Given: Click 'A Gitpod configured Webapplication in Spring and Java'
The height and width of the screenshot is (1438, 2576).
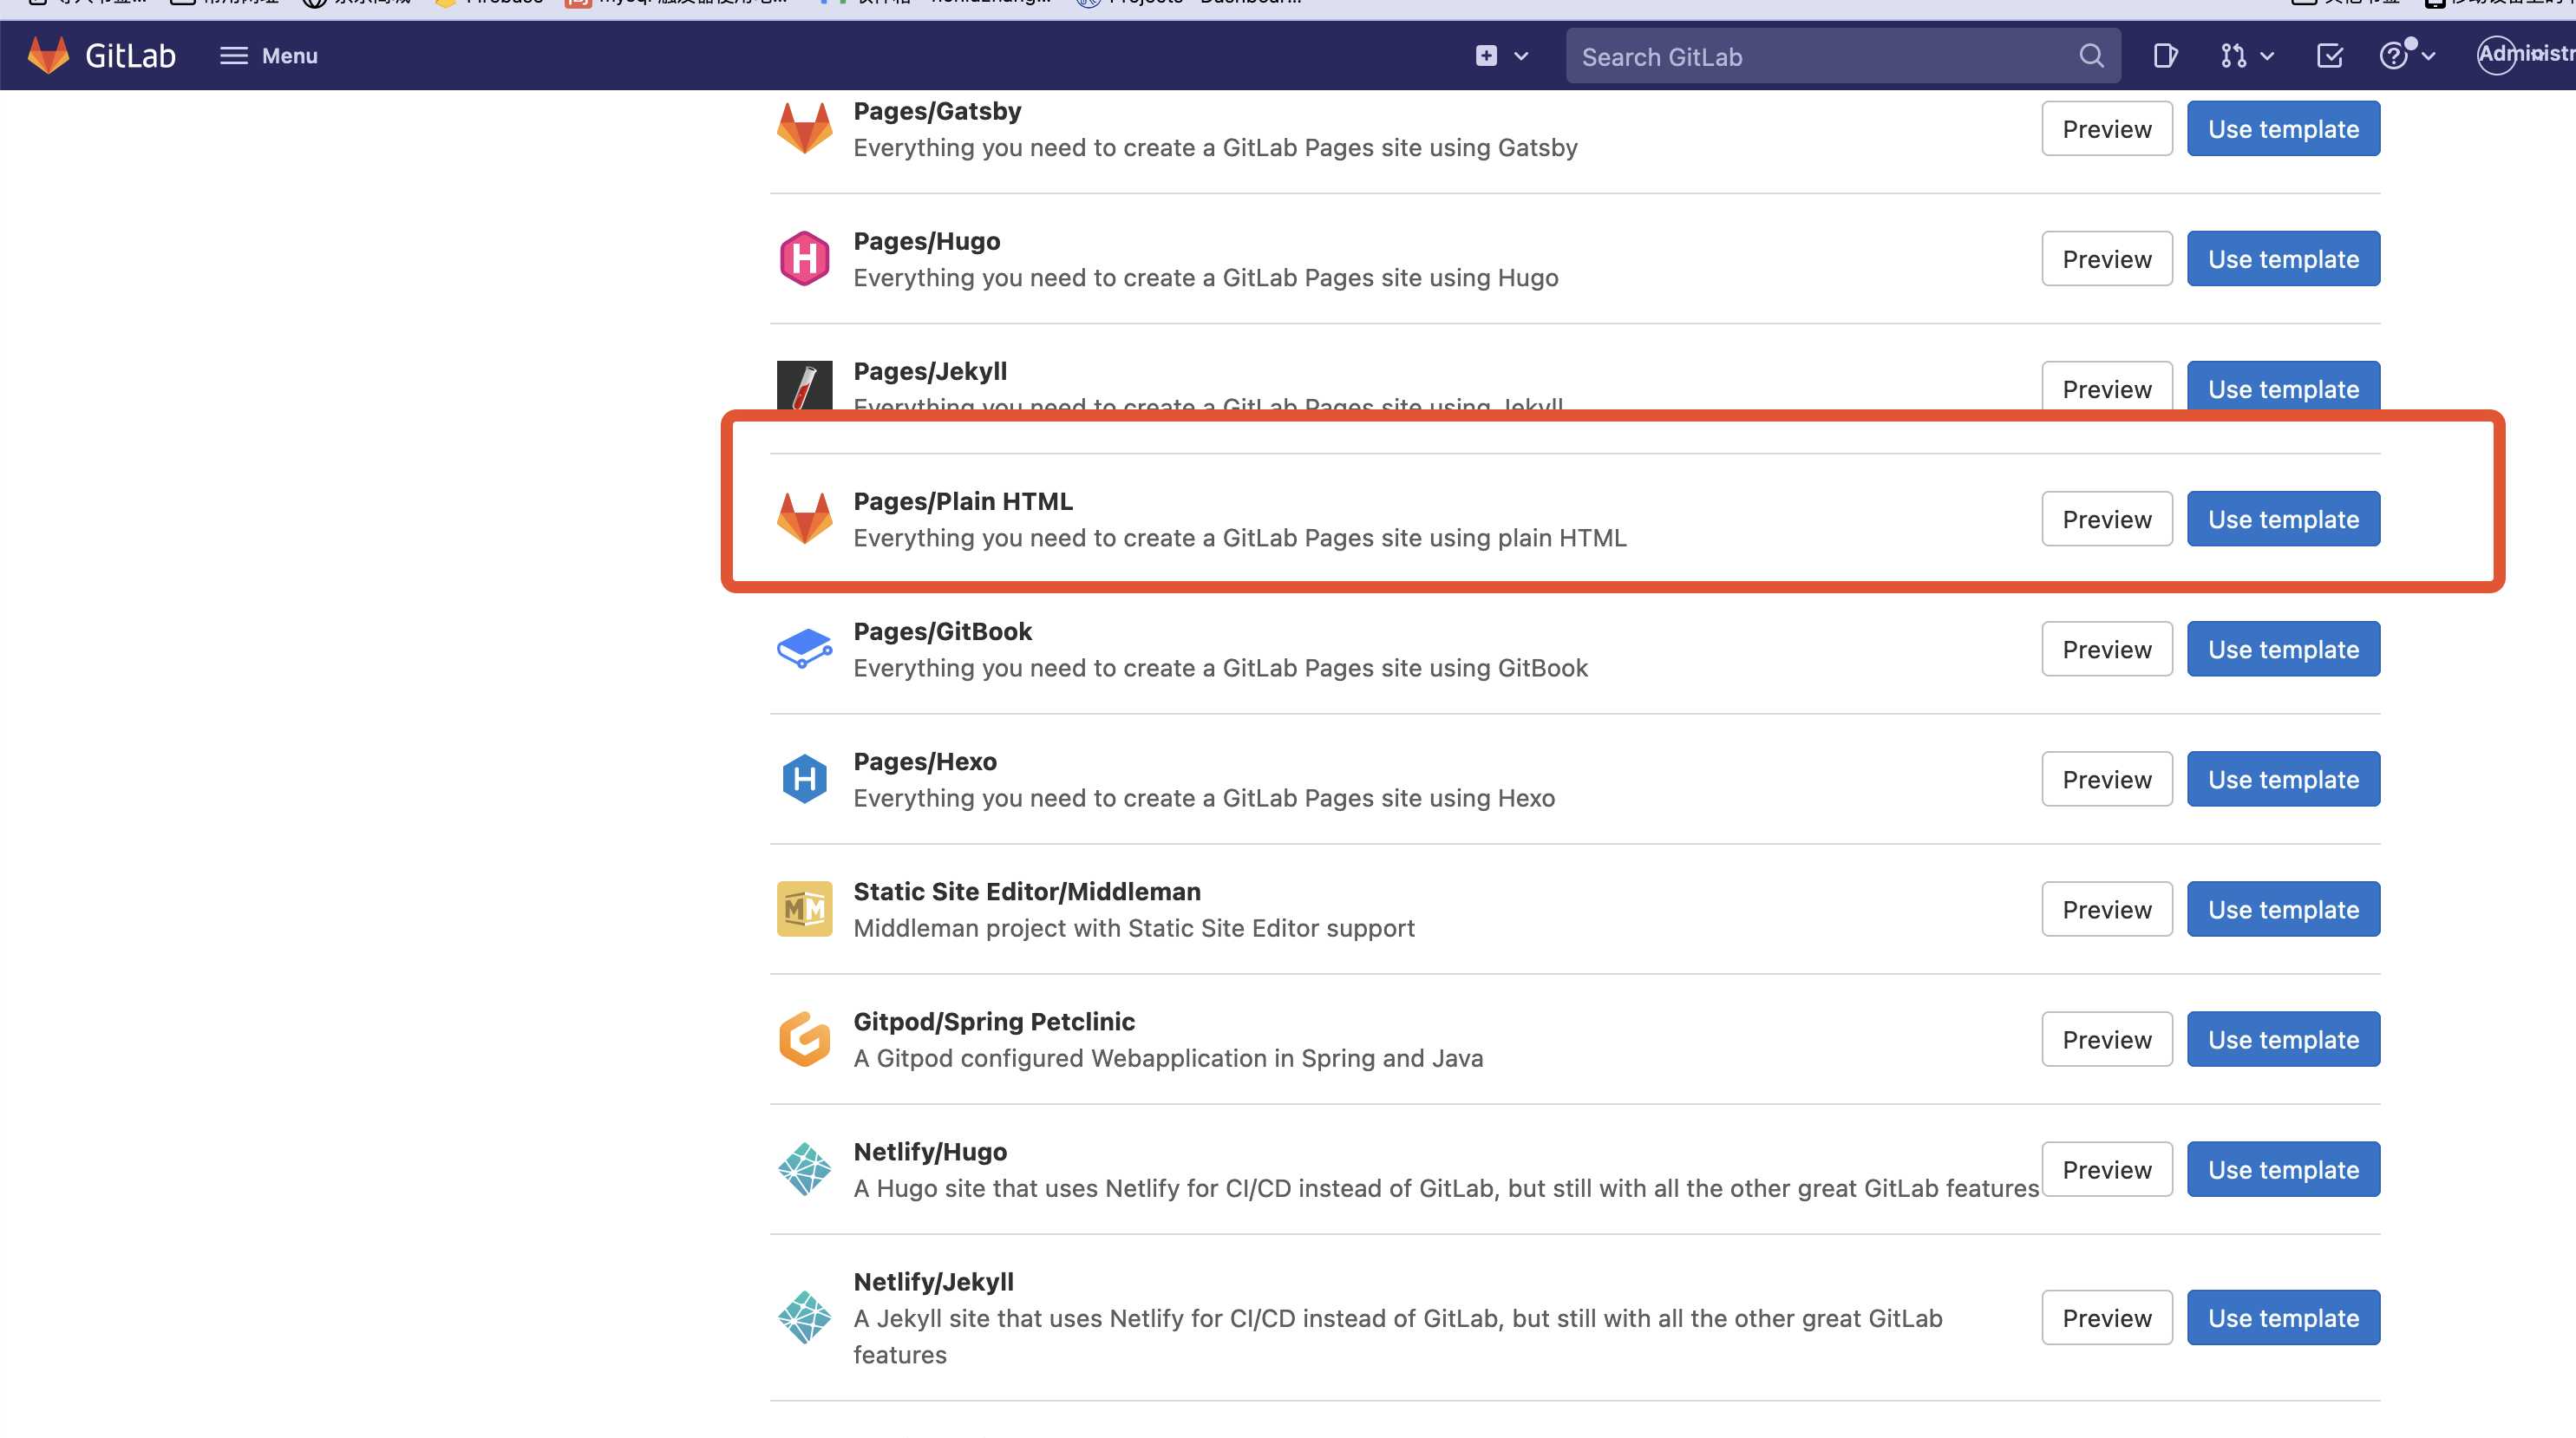Looking at the screenshot, I should click(1168, 1058).
